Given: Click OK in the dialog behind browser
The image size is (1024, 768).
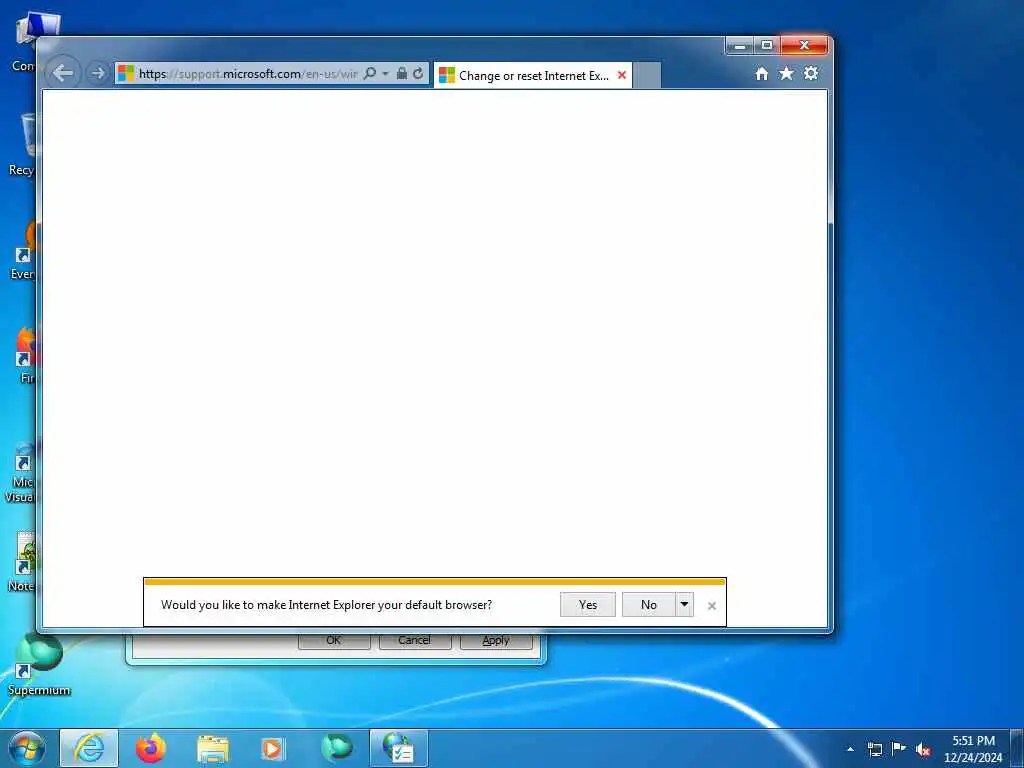Looking at the screenshot, I should [334, 641].
